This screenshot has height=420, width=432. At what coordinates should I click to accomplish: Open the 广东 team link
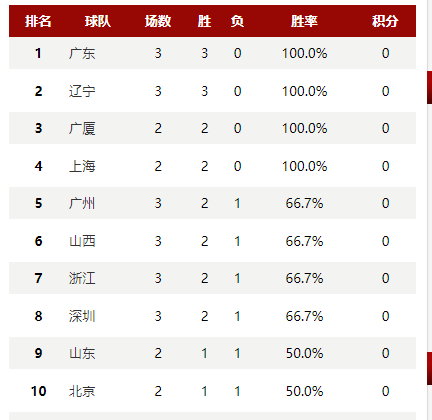[82, 53]
